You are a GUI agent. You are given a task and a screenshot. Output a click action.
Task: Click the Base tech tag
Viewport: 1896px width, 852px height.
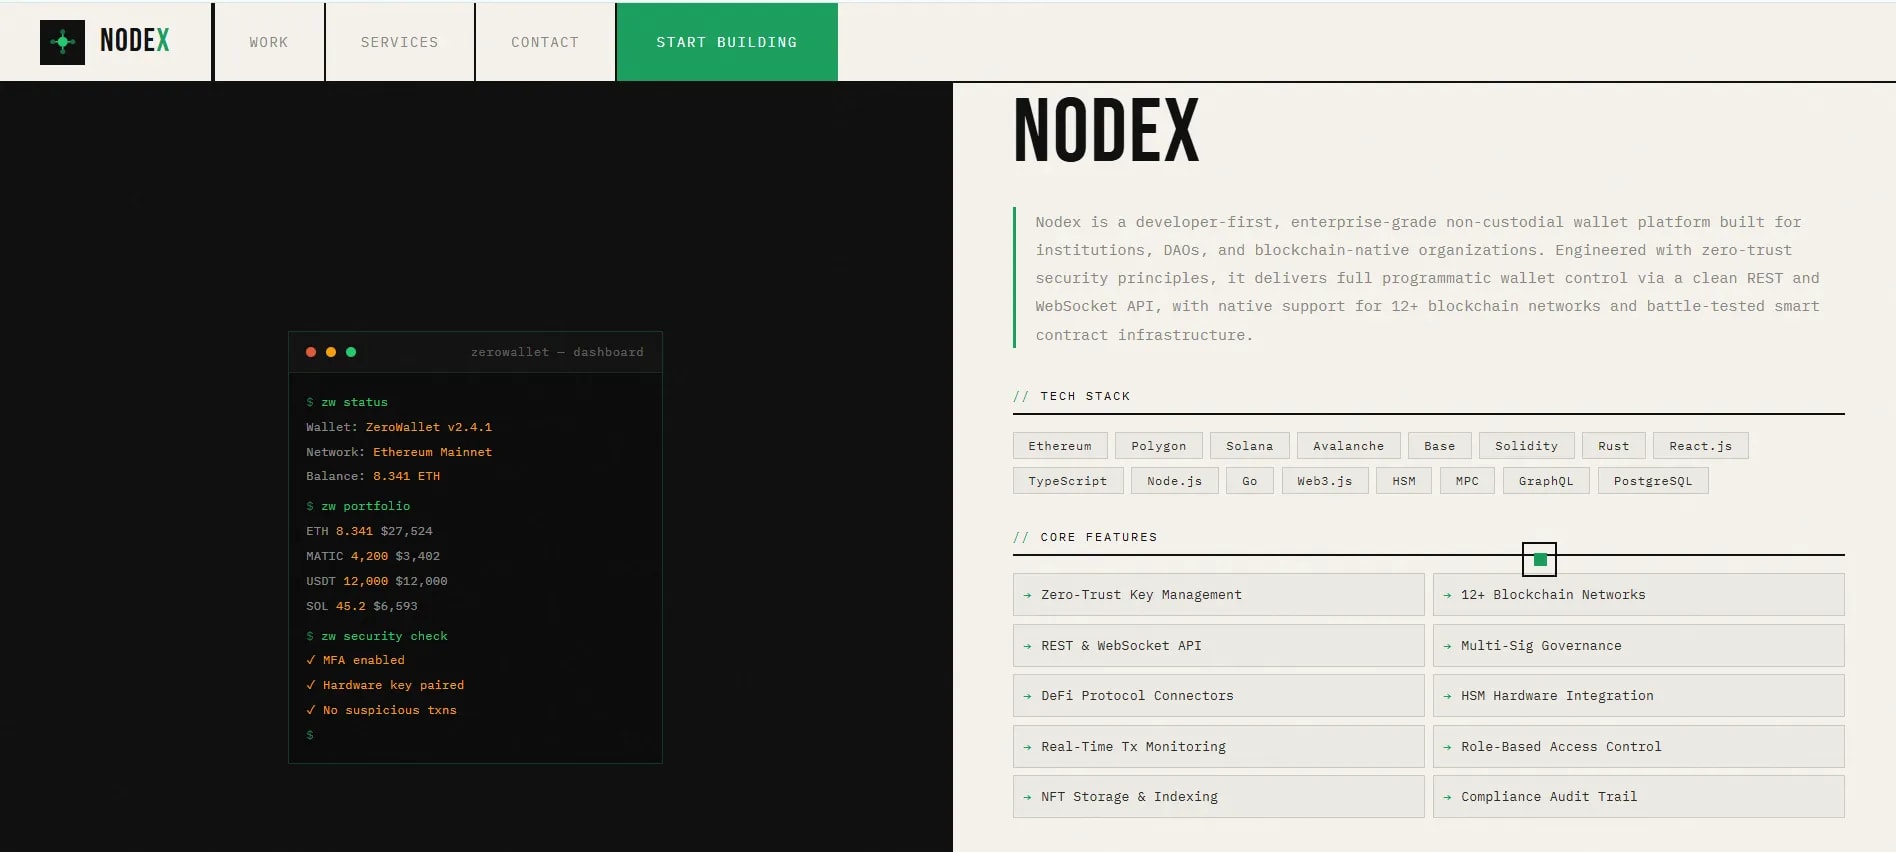1440,446
